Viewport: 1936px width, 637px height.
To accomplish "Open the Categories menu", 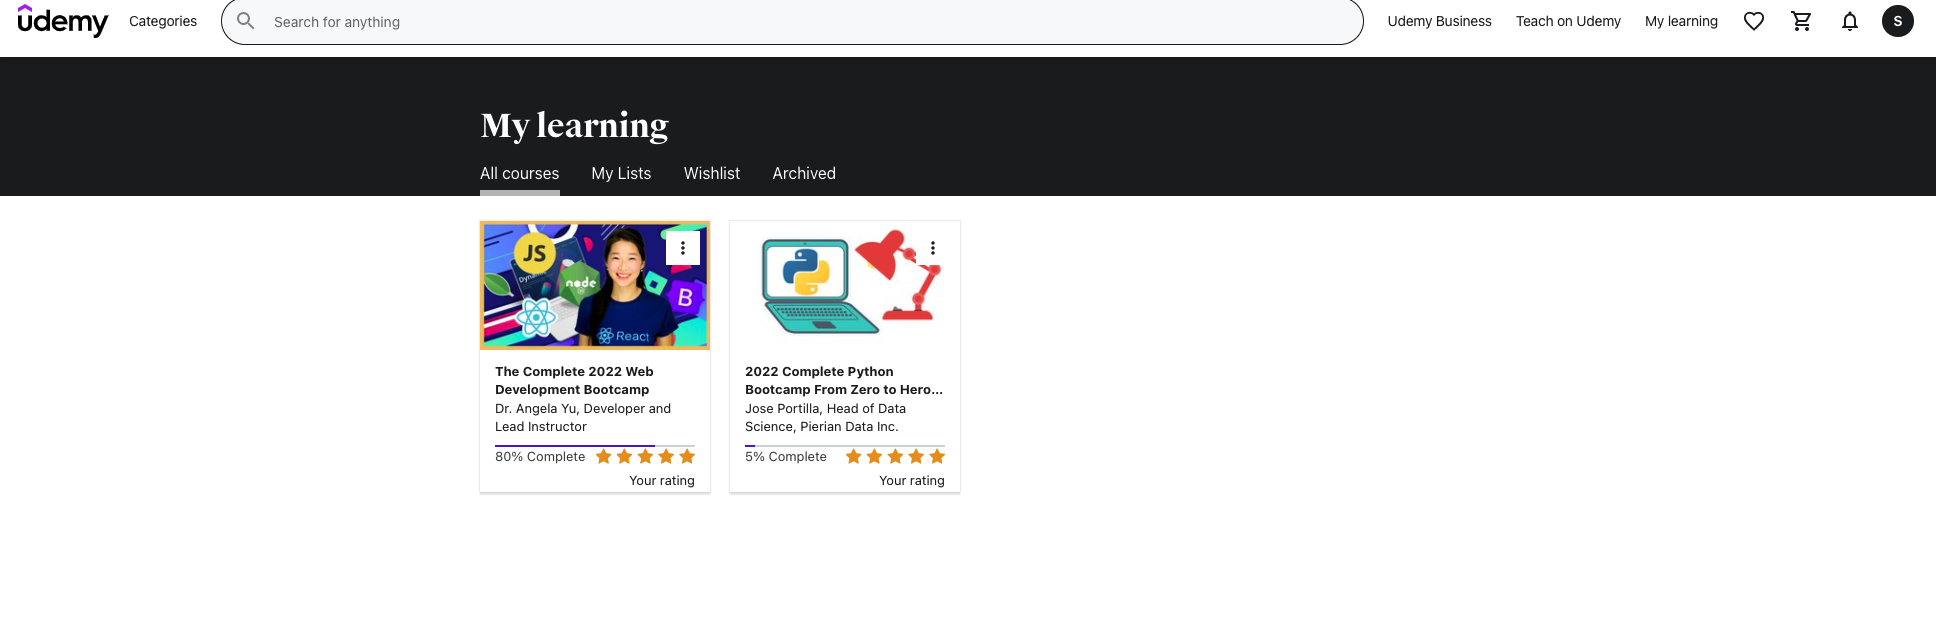I will click(163, 21).
